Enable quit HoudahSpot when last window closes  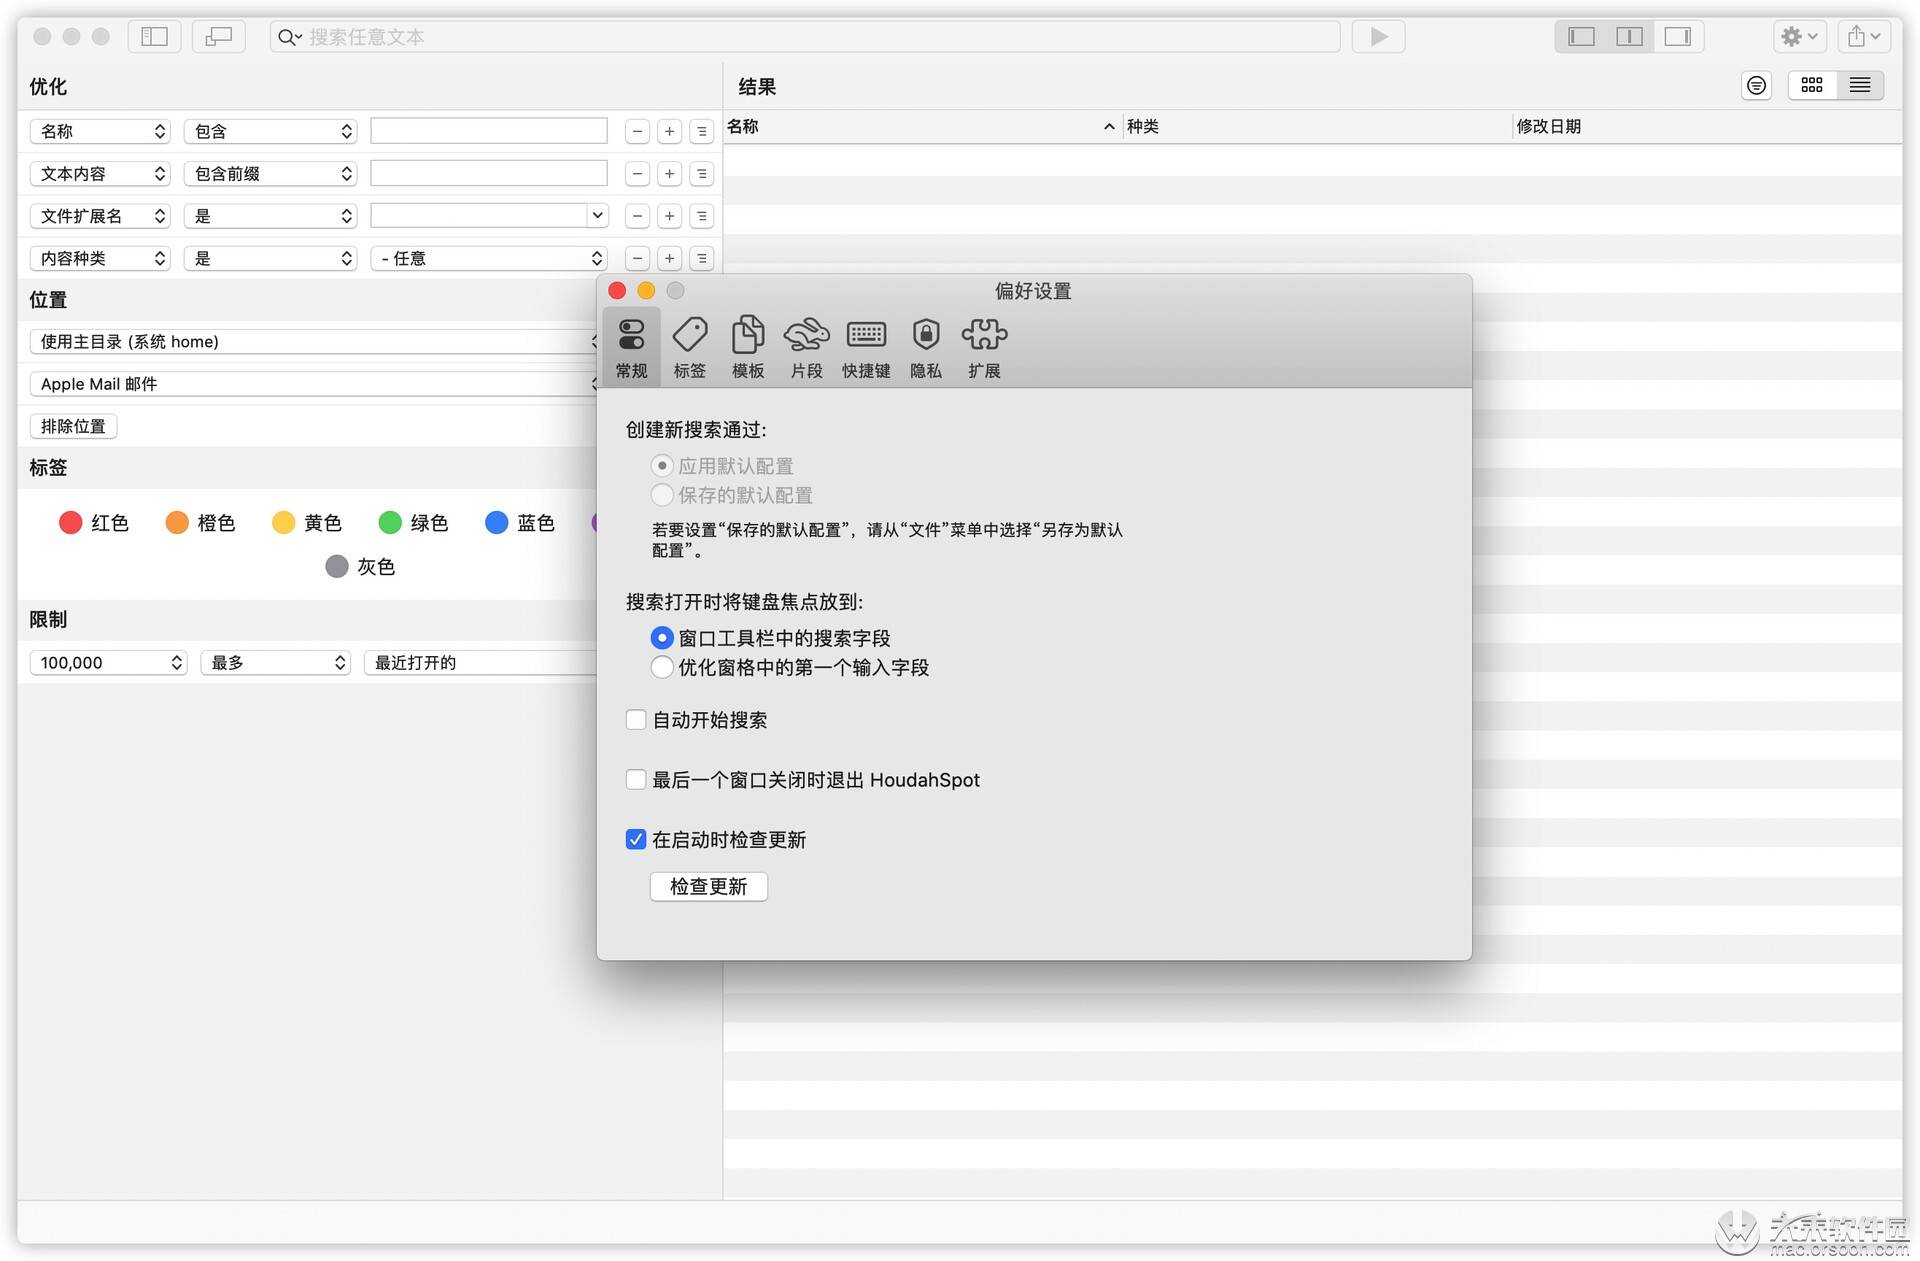(x=635, y=780)
